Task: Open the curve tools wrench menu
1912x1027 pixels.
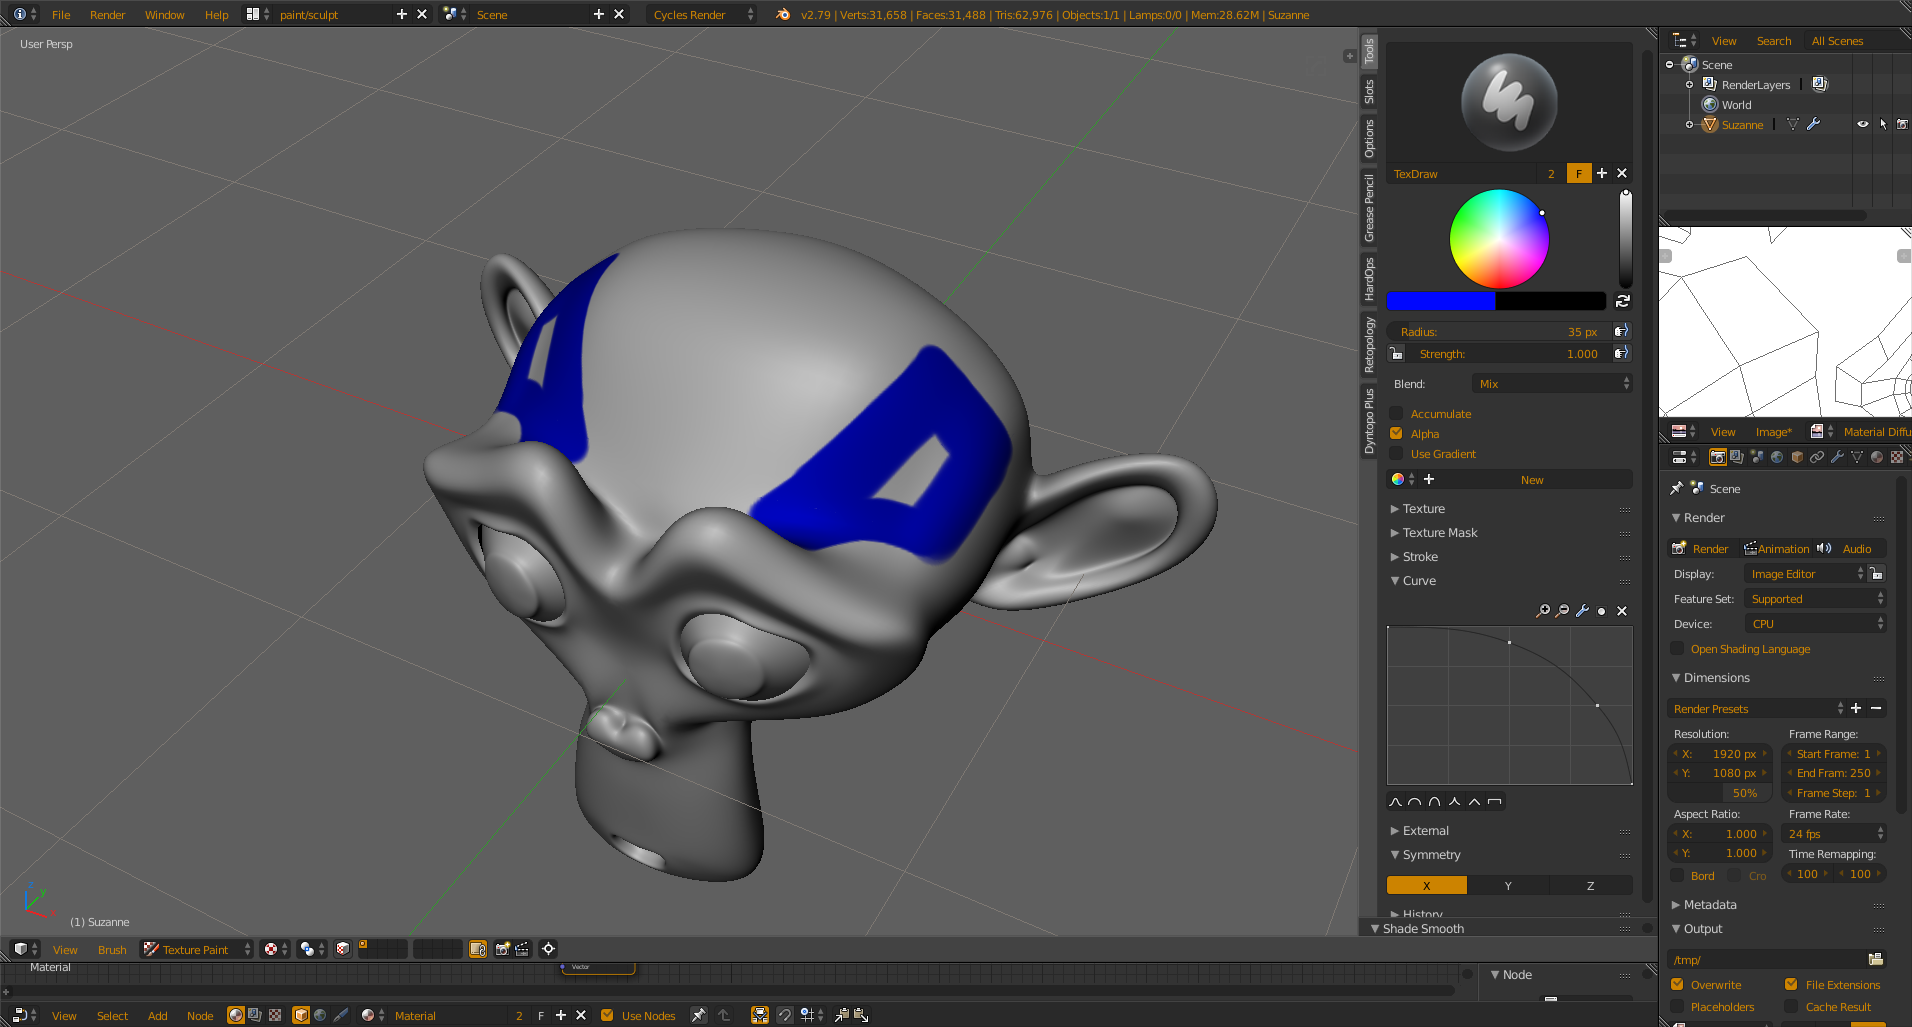Action: (1582, 611)
